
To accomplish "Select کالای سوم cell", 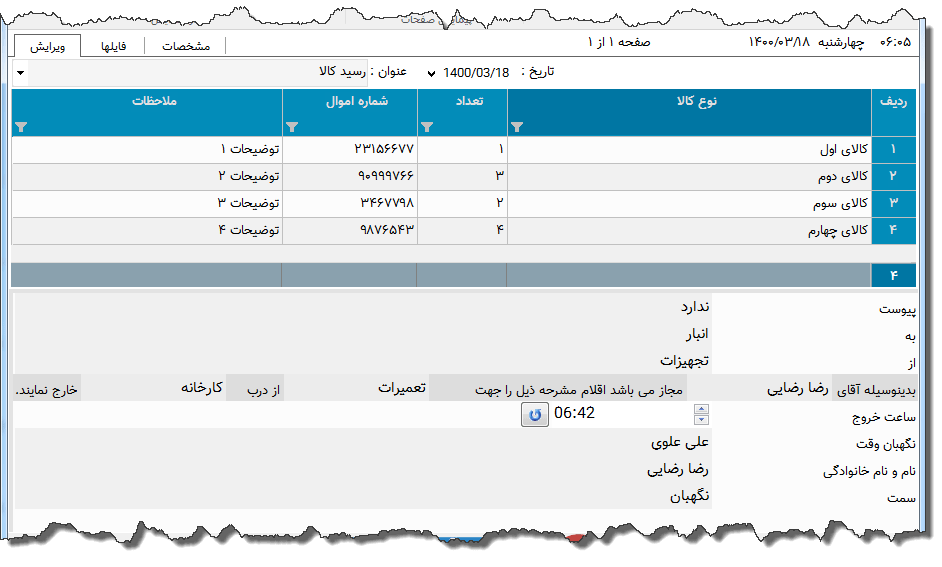I will click(x=689, y=204).
